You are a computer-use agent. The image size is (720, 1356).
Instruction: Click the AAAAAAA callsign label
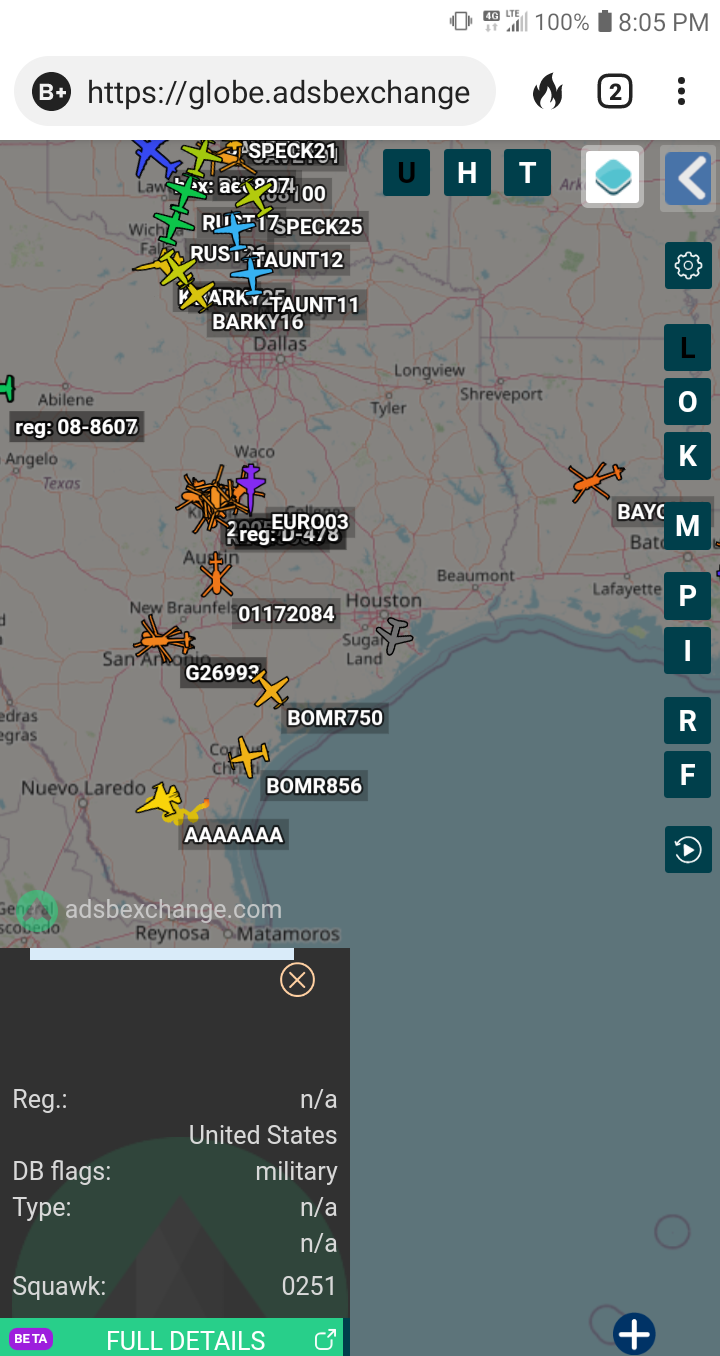(234, 835)
